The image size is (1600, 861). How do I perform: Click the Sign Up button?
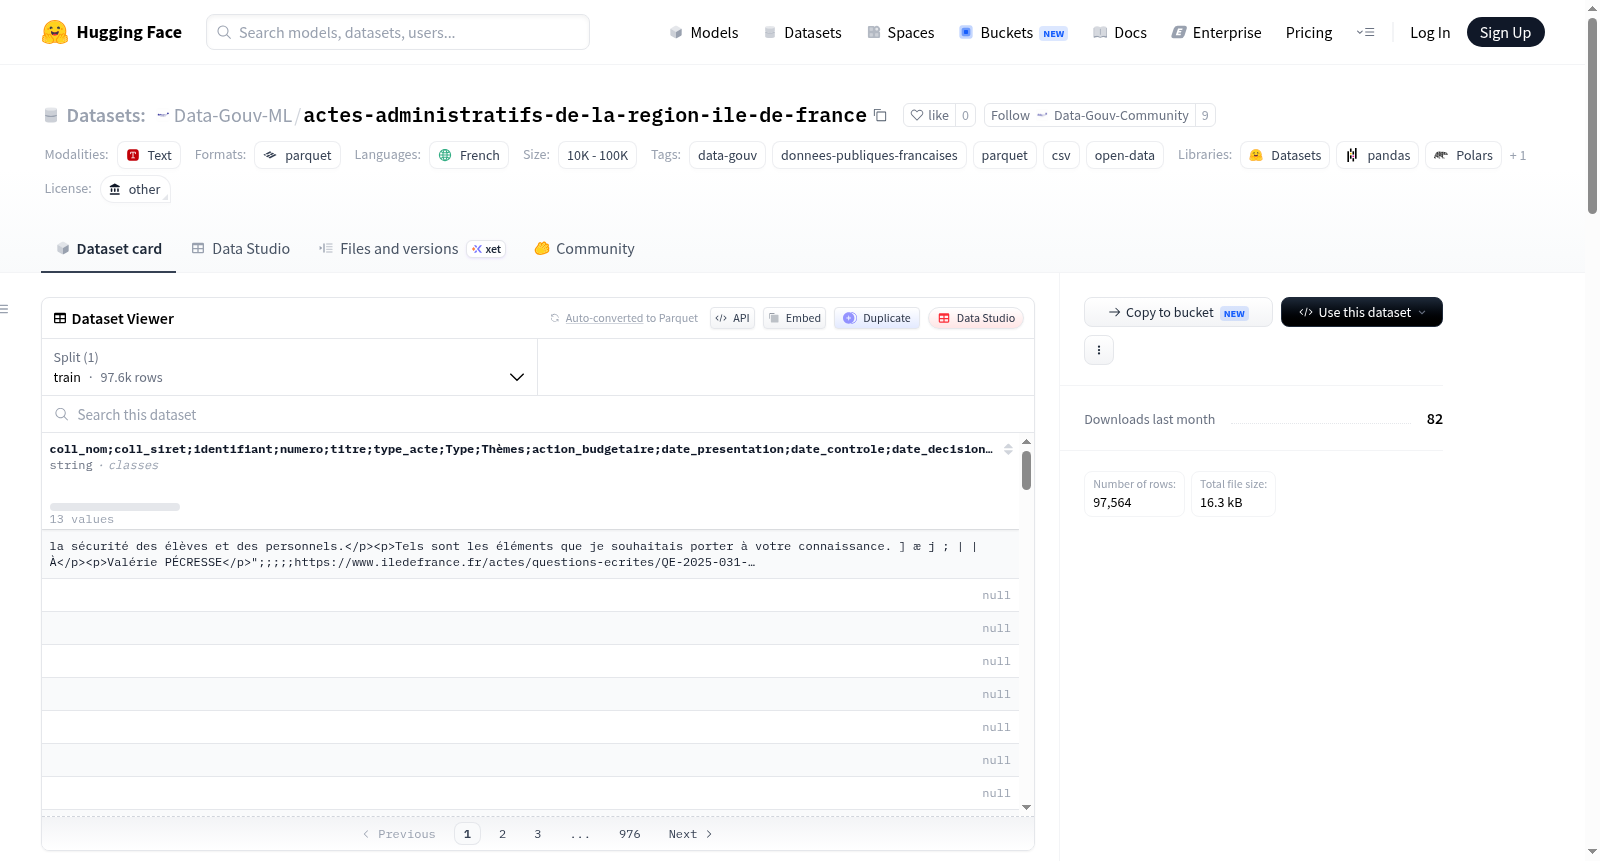[1505, 32]
